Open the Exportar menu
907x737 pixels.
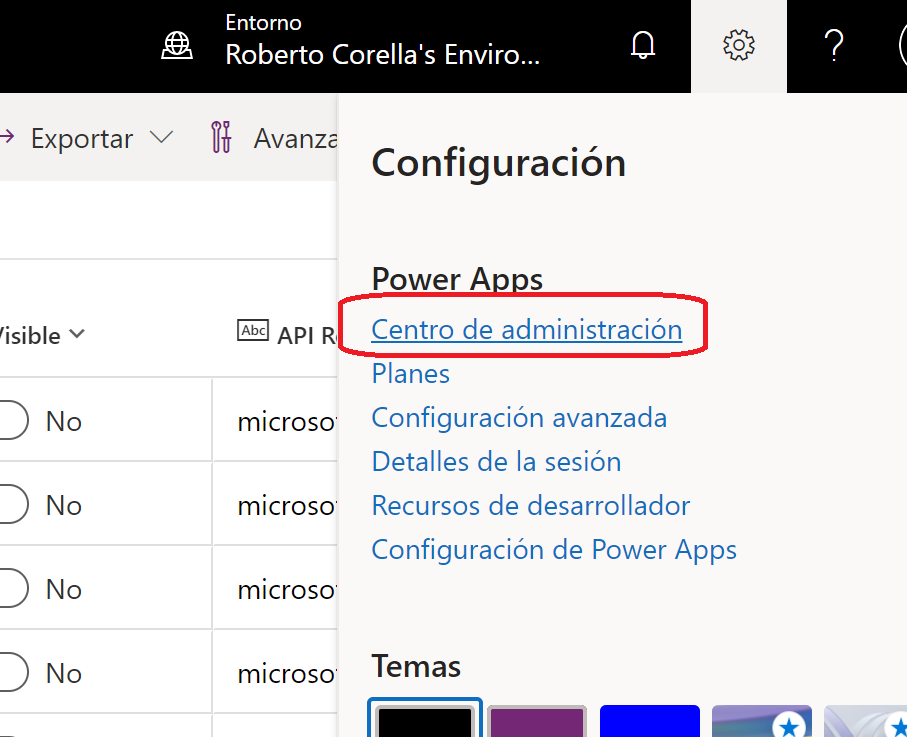click(x=82, y=139)
